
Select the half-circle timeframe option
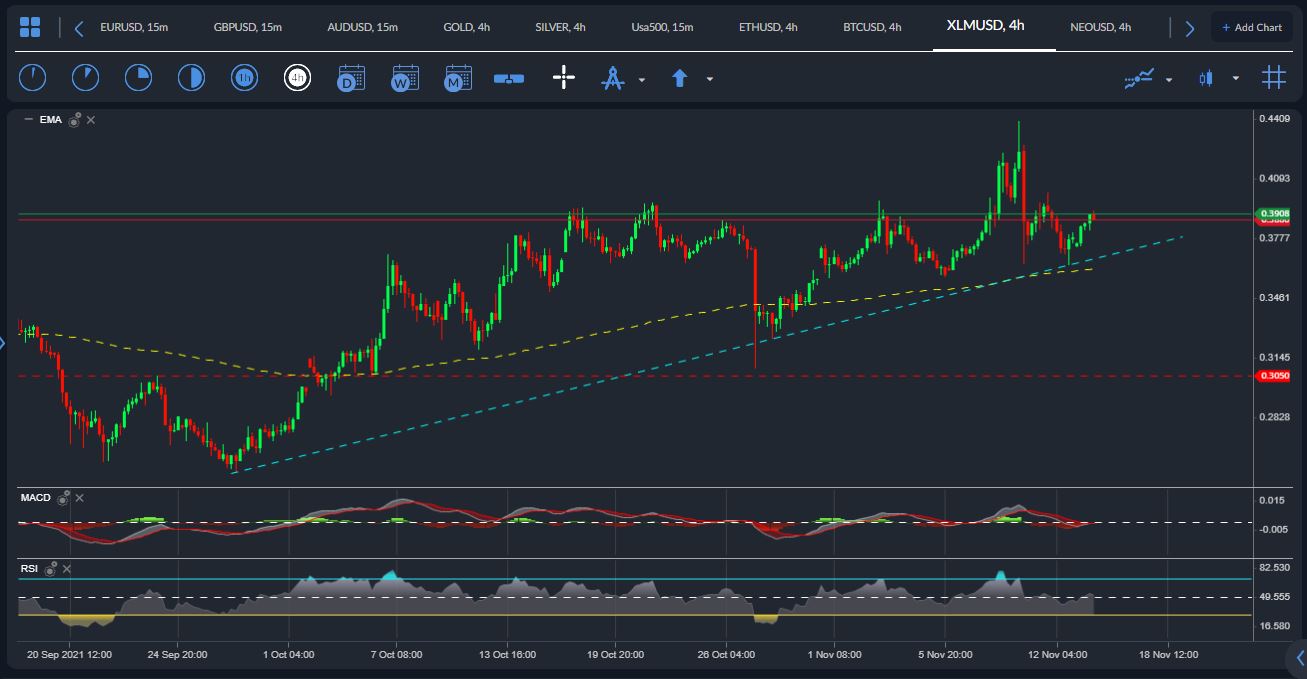(190, 77)
